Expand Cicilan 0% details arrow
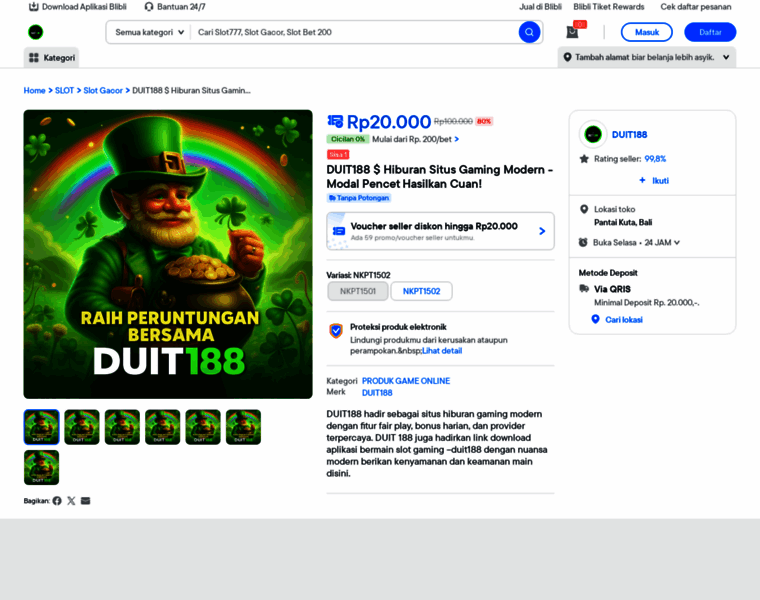The image size is (760, 600). point(457,139)
